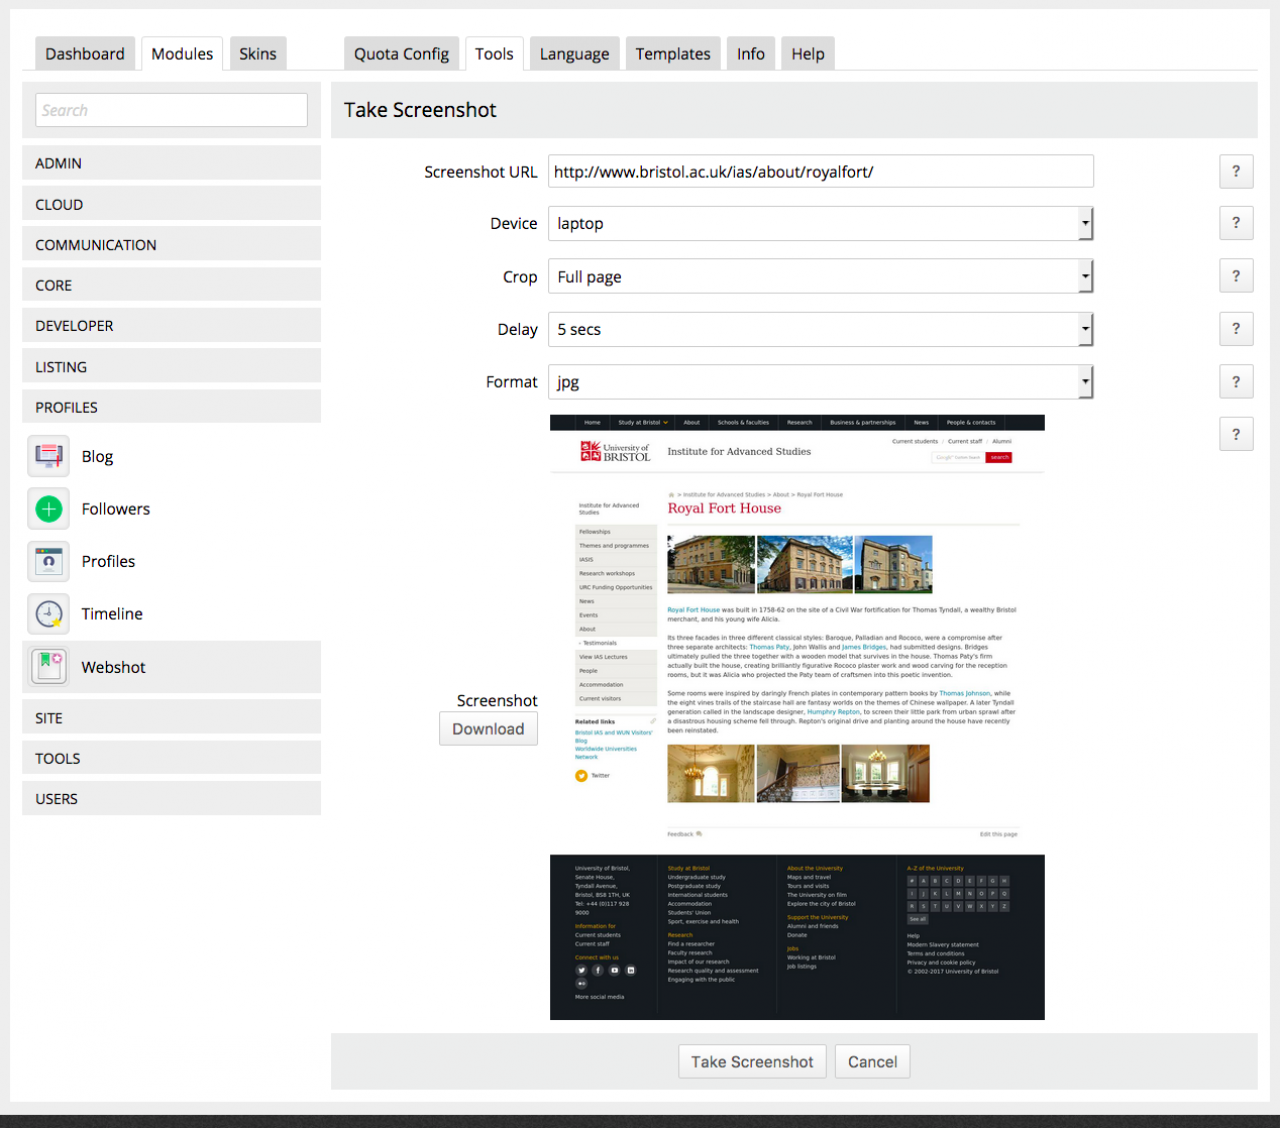Open help for the Device field
The width and height of the screenshot is (1280, 1128).
point(1236,223)
